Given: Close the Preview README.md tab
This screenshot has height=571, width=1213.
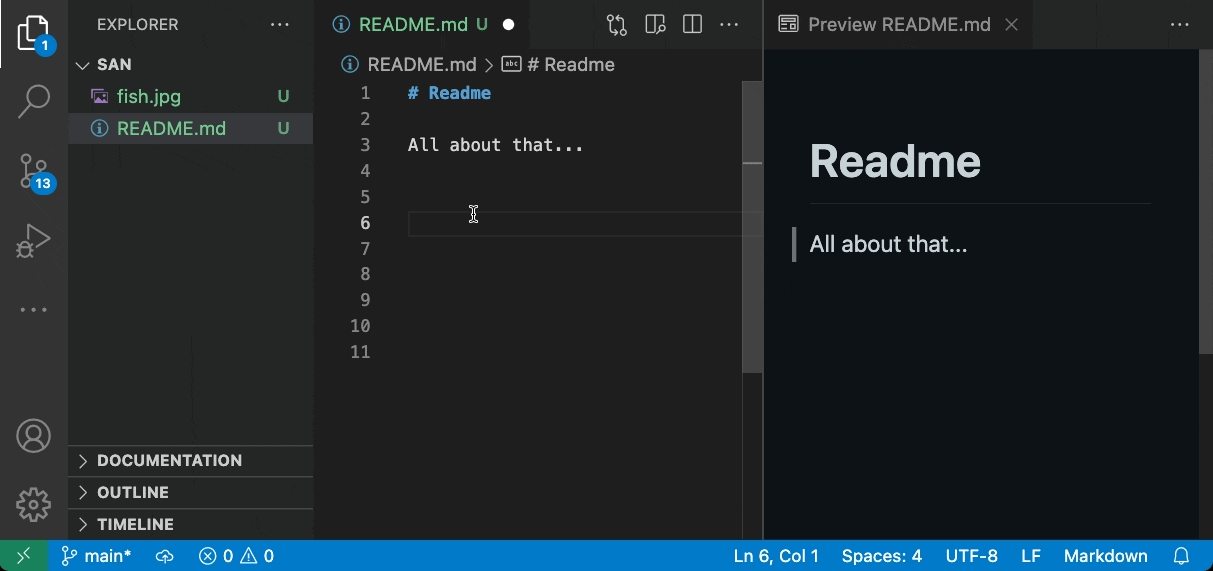Looking at the screenshot, I should pyautogui.click(x=1011, y=25).
